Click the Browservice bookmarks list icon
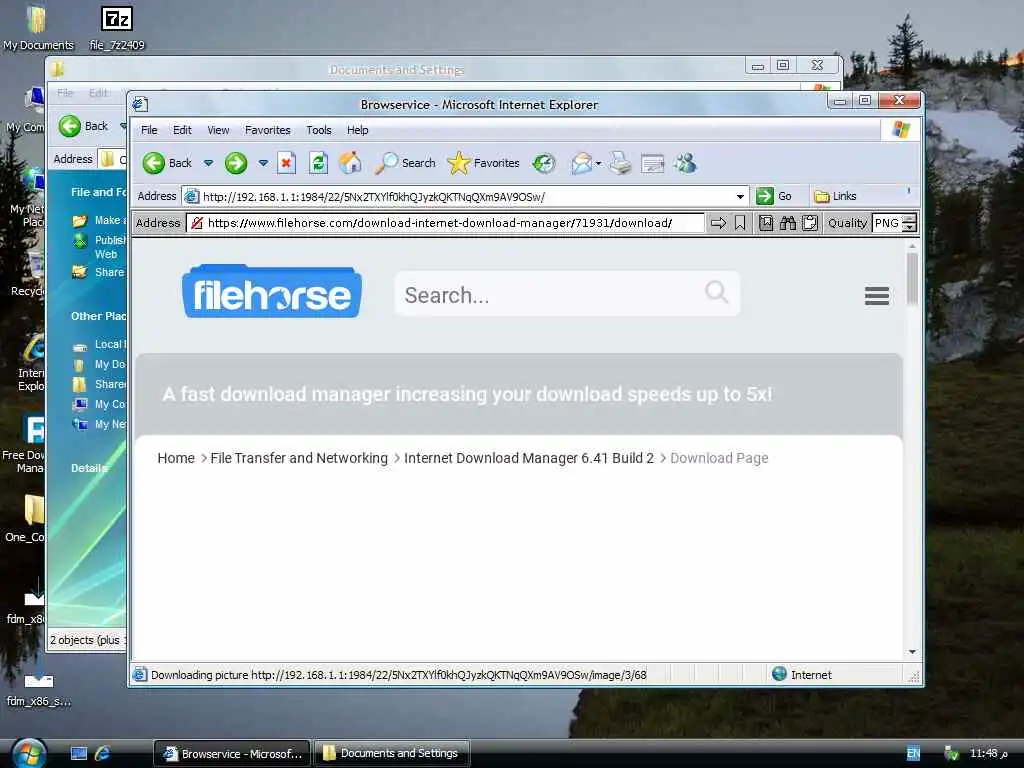 click(766, 223)
